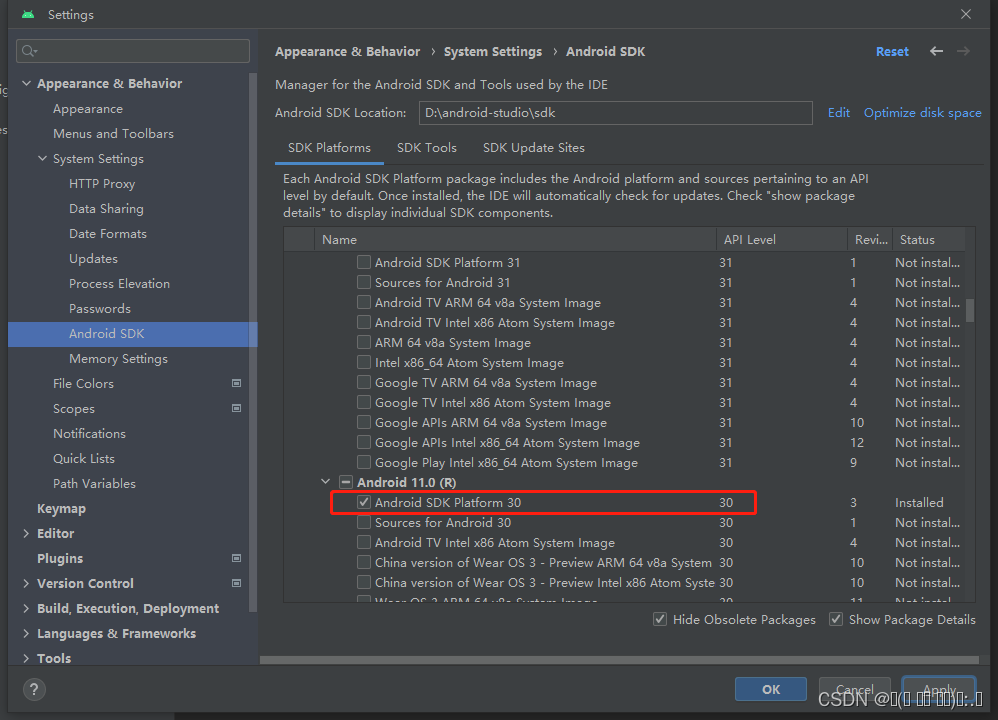Open help with the question mark button
This screenshot has height=720, width=998.
click(34, 689)
